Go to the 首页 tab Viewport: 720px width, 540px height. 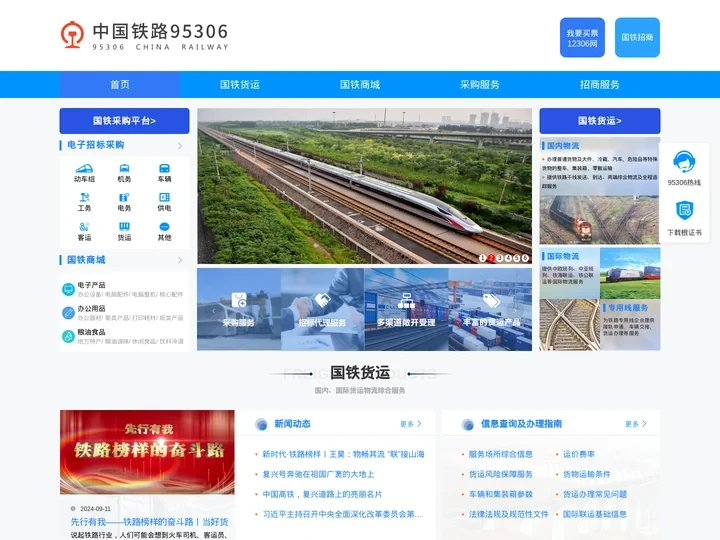120,84
